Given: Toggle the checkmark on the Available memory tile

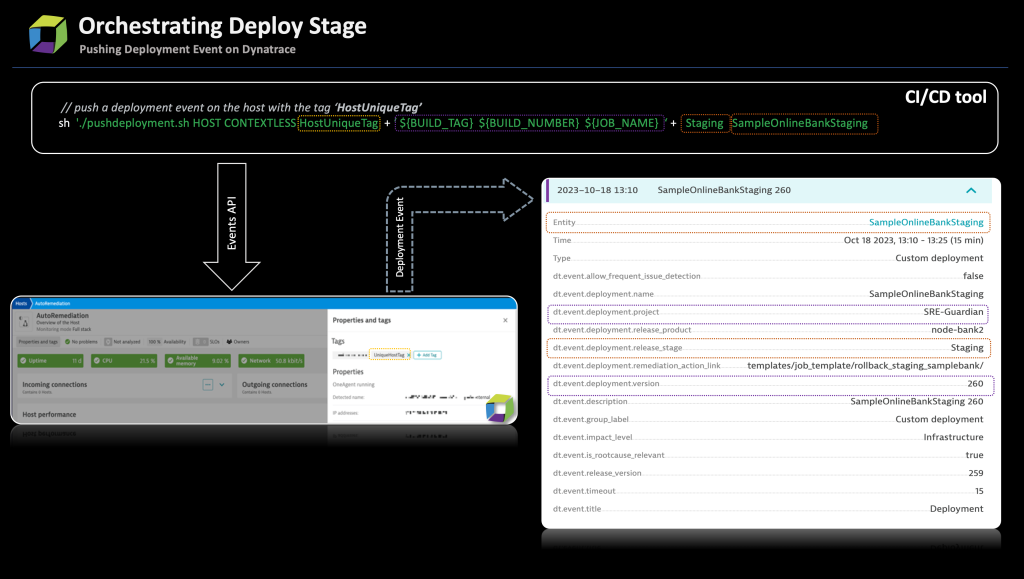Looking at the screenshot, I should click(170, 360).
